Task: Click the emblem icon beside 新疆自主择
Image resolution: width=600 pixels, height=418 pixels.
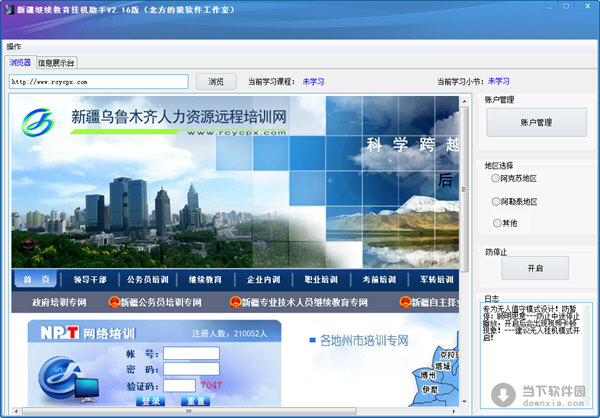Action: click(405, 302)
